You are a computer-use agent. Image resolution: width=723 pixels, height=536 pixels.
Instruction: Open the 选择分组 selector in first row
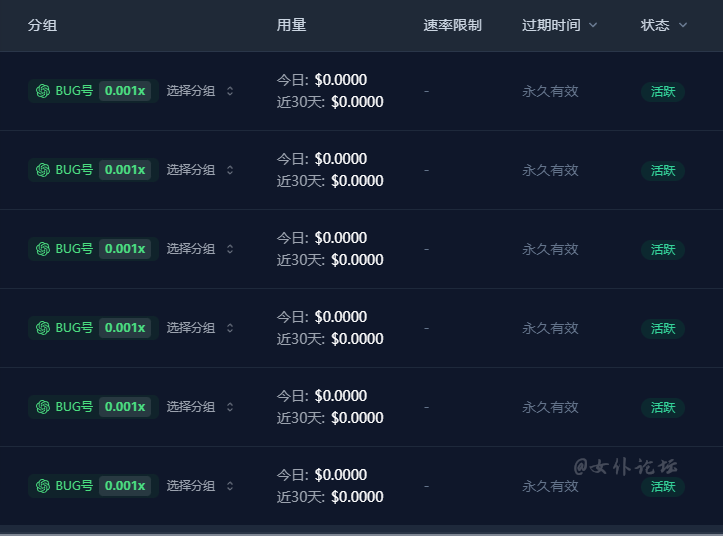click(200, 91)
